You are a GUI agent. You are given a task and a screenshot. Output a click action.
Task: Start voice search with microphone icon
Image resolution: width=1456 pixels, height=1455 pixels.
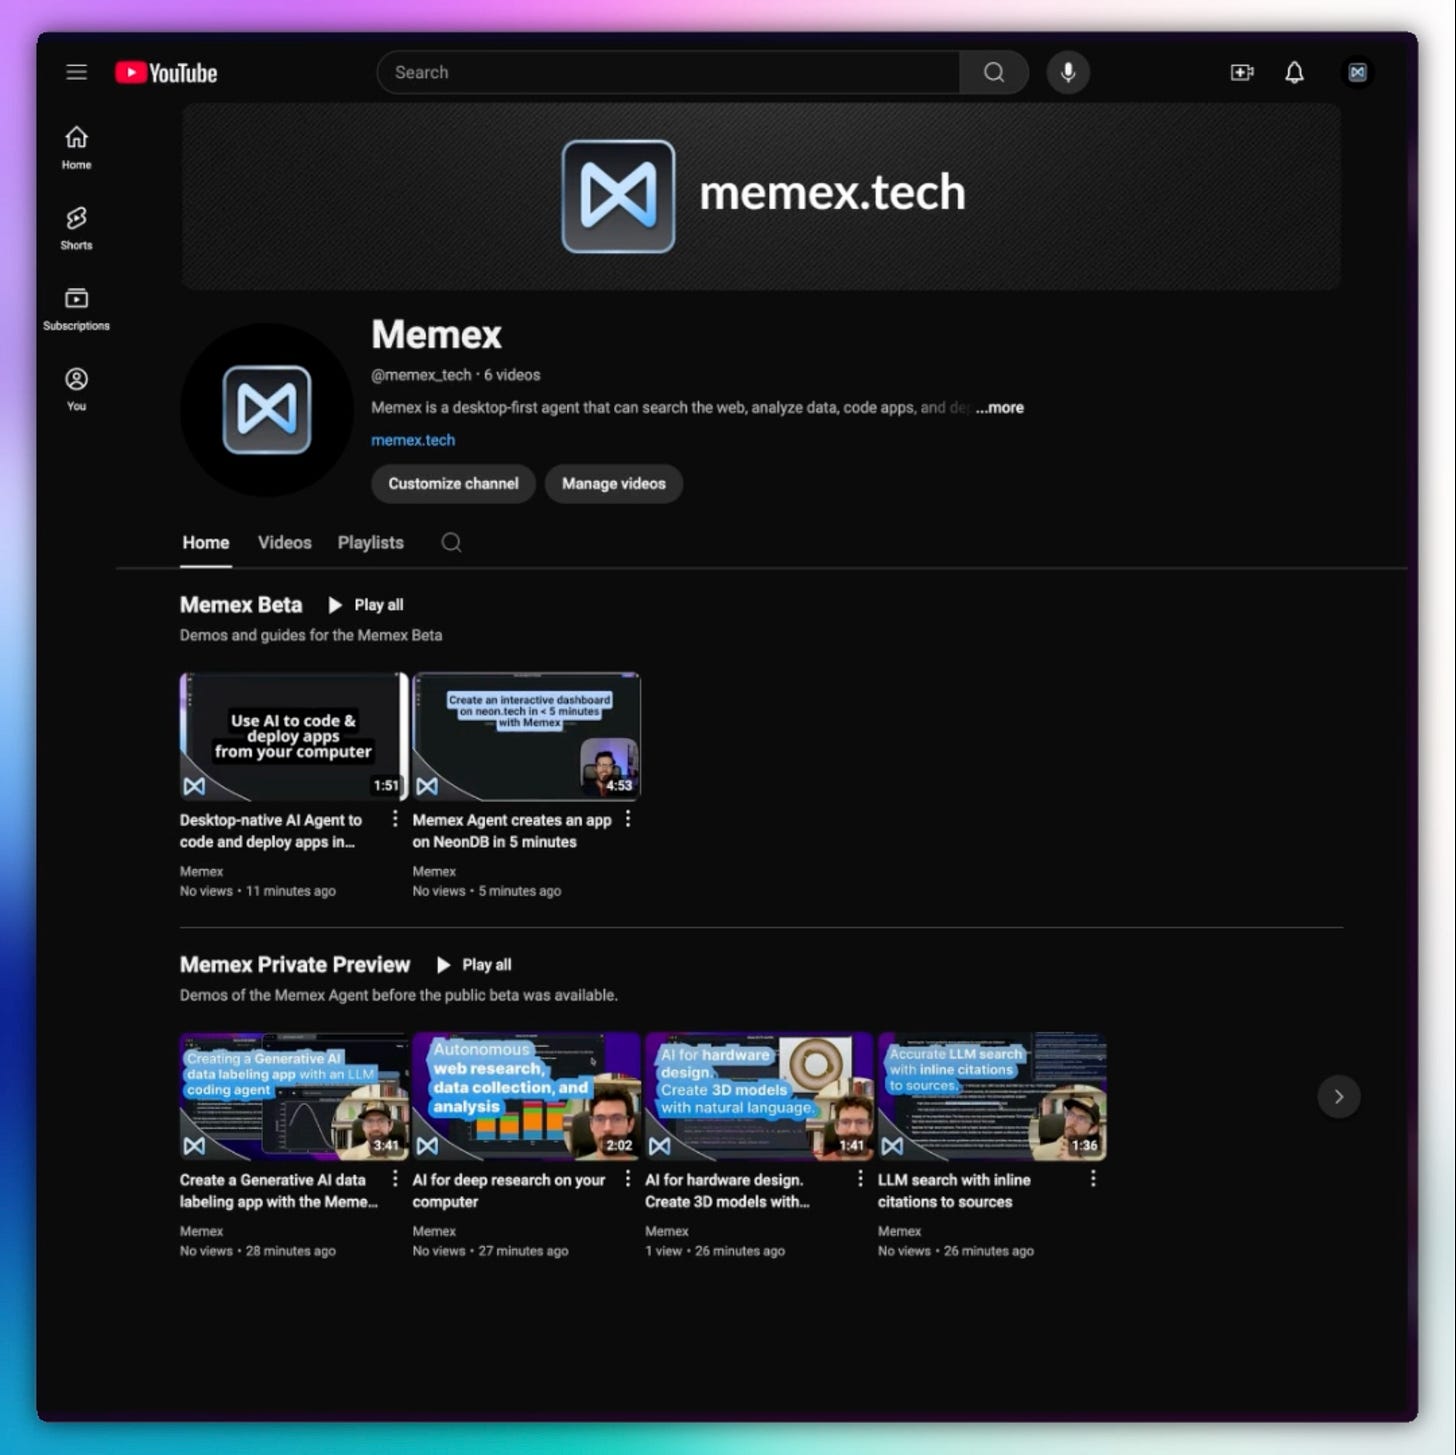pos(1068,72)
